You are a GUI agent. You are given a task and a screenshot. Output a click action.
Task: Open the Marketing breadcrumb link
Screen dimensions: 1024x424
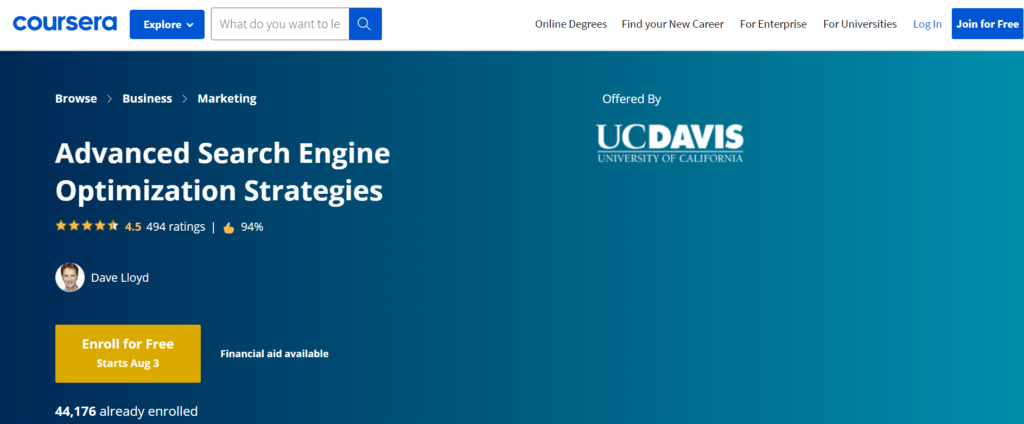(227, 99)
